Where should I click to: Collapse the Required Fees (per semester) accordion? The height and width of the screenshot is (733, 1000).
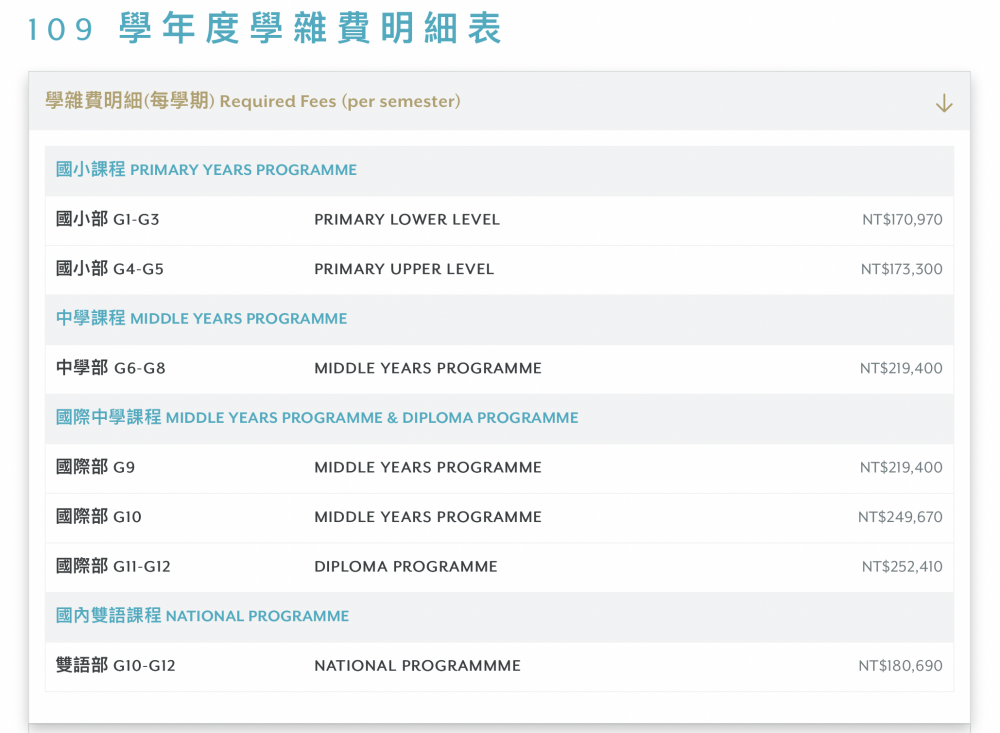(x=253, y=101)
